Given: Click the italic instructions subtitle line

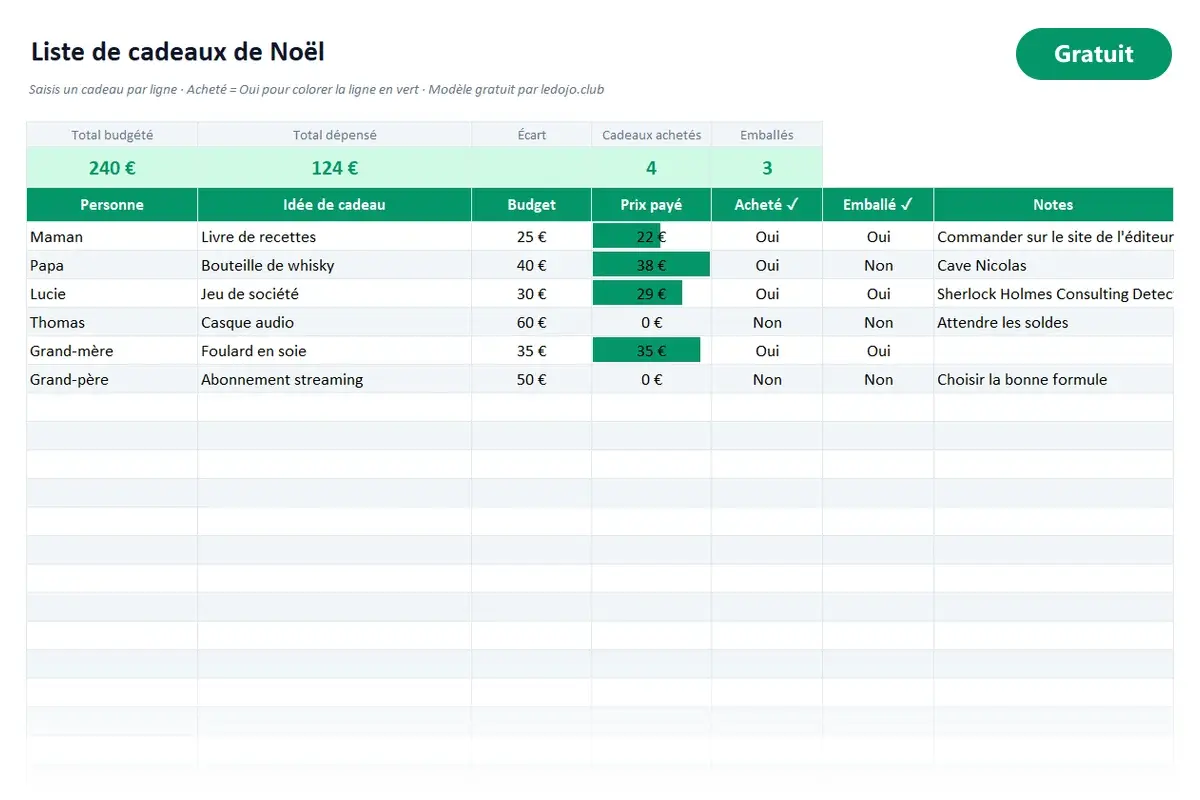Looking at the screenshot, I should (x=317, y=89).
